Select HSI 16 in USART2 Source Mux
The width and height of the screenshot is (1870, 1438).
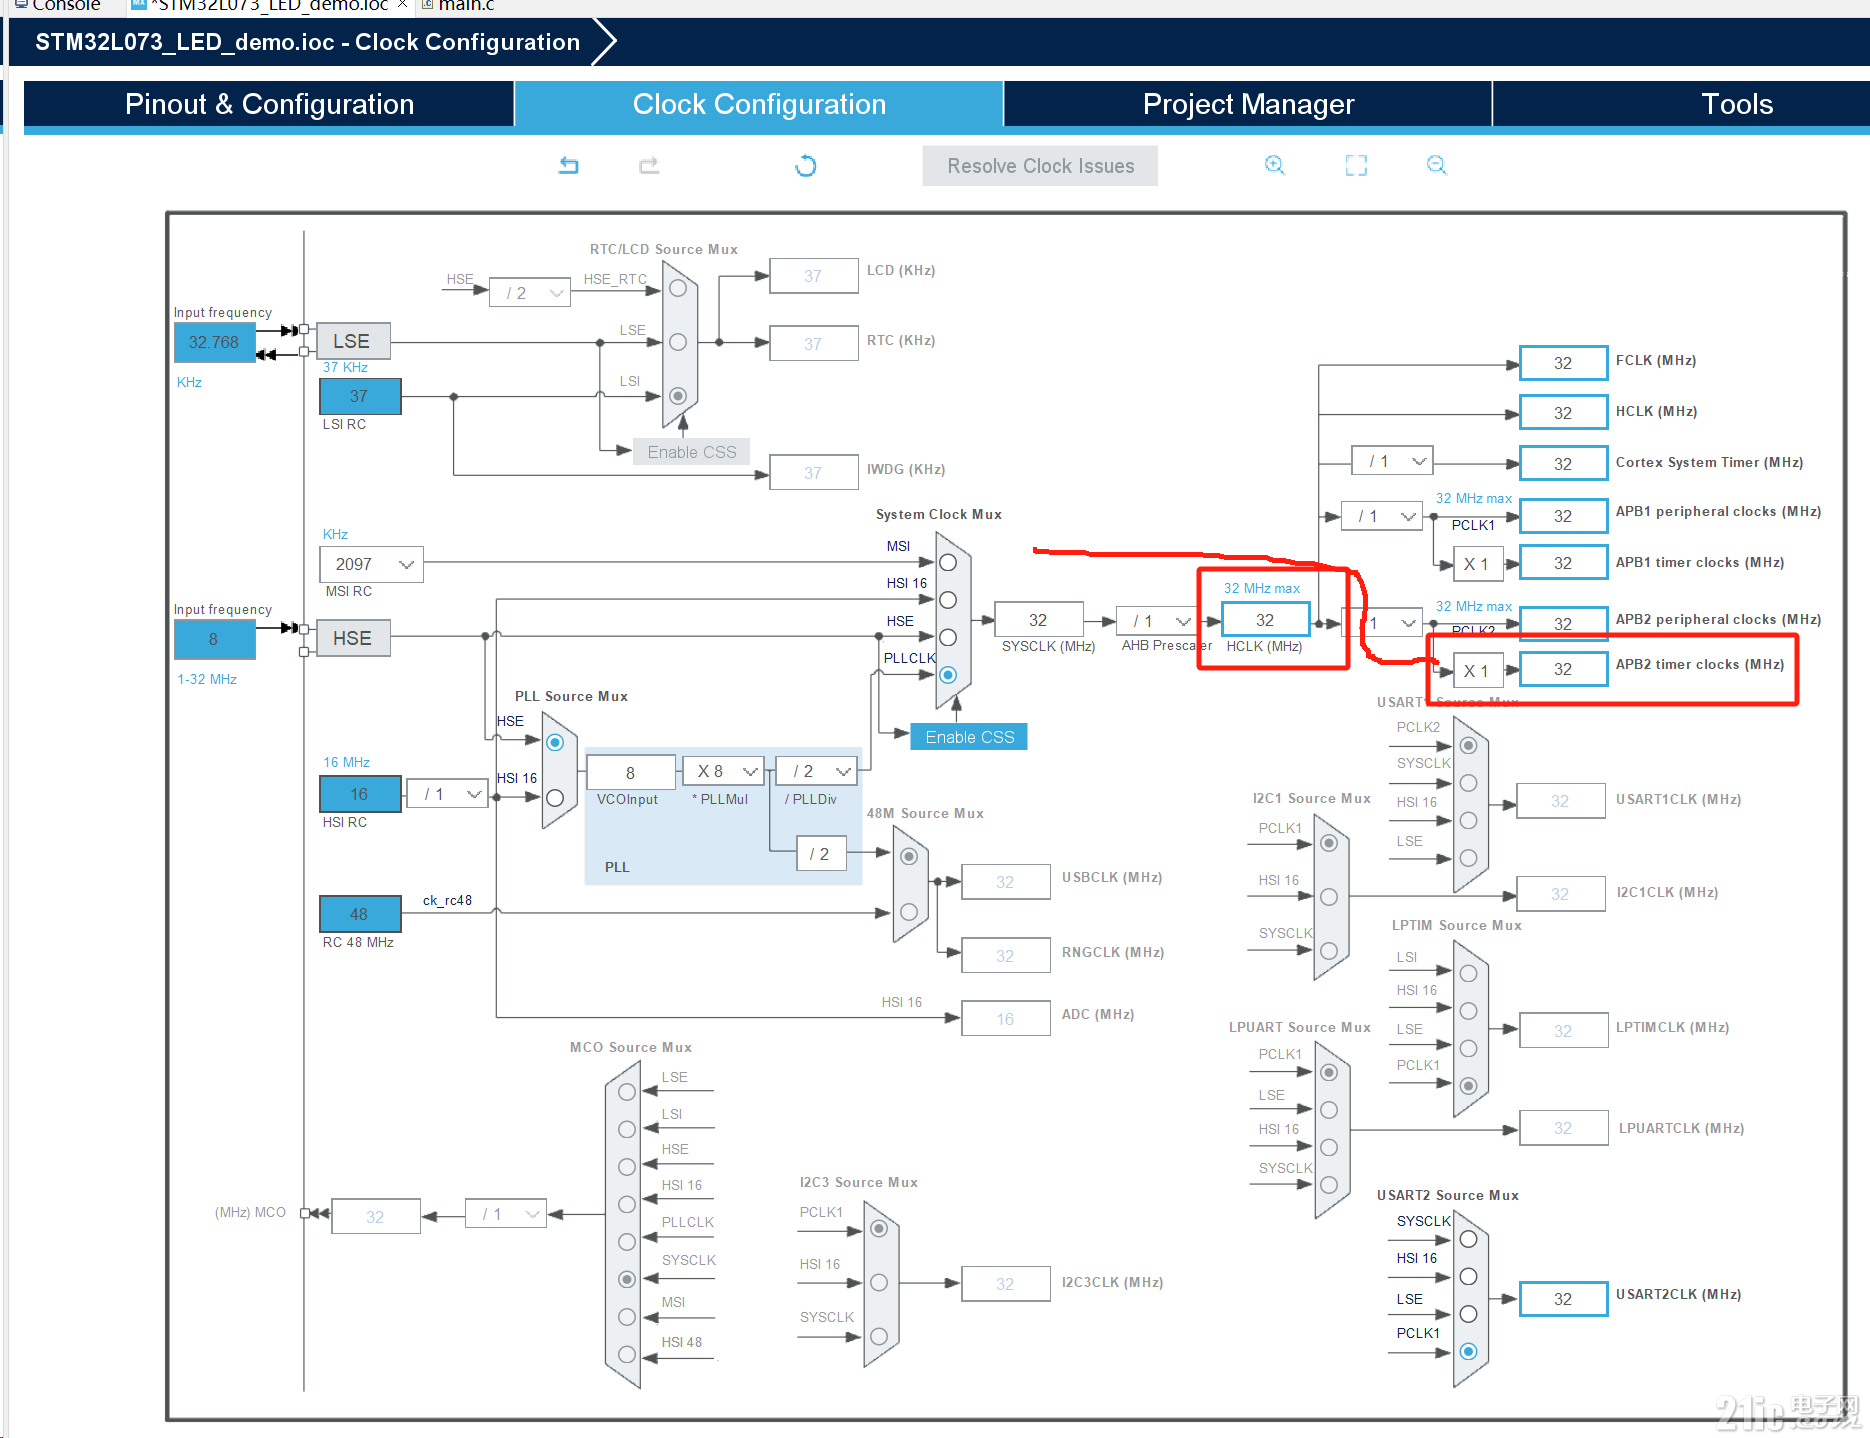pyautogui.click(x=1468, y=1276)
